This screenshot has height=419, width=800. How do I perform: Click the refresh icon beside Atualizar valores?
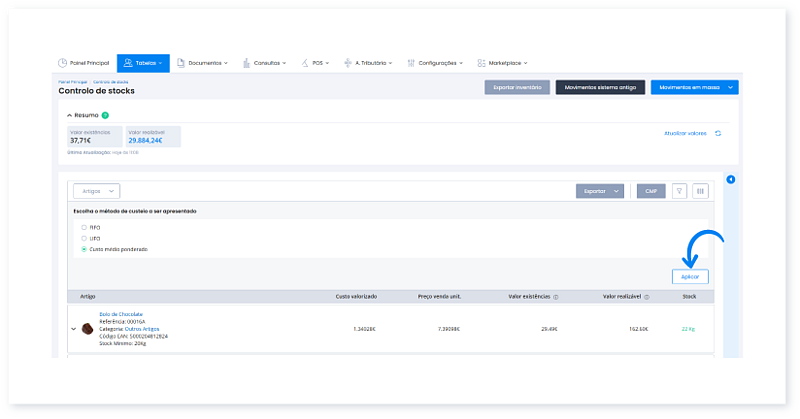point(717,133)
